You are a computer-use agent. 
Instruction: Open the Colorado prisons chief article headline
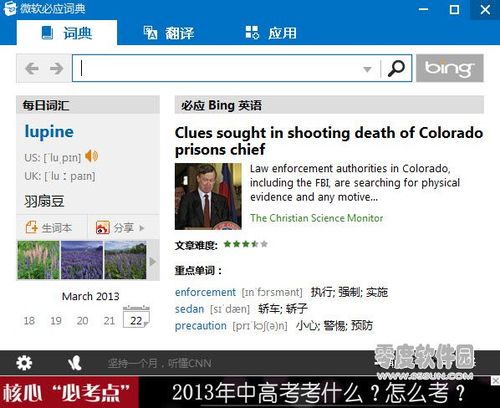pos(329,141)
